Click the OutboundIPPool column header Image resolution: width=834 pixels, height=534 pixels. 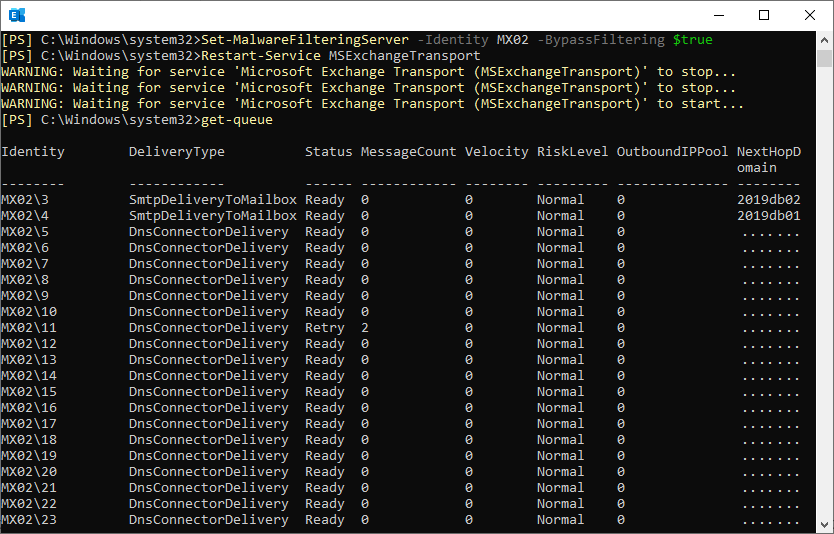tap(672, 152)
